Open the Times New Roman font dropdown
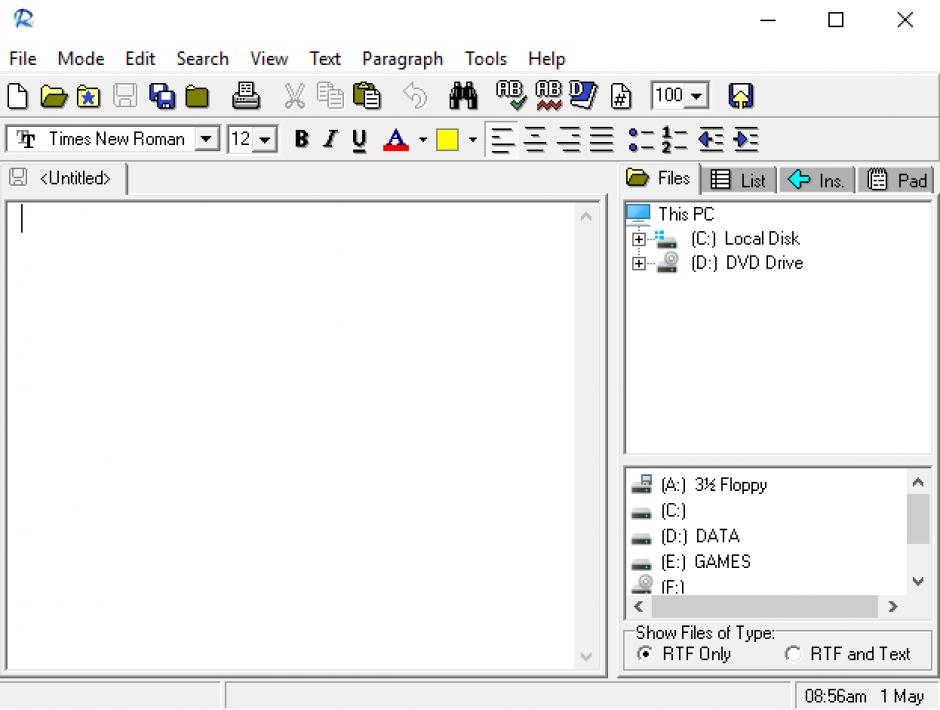 (x=206, y=139)
